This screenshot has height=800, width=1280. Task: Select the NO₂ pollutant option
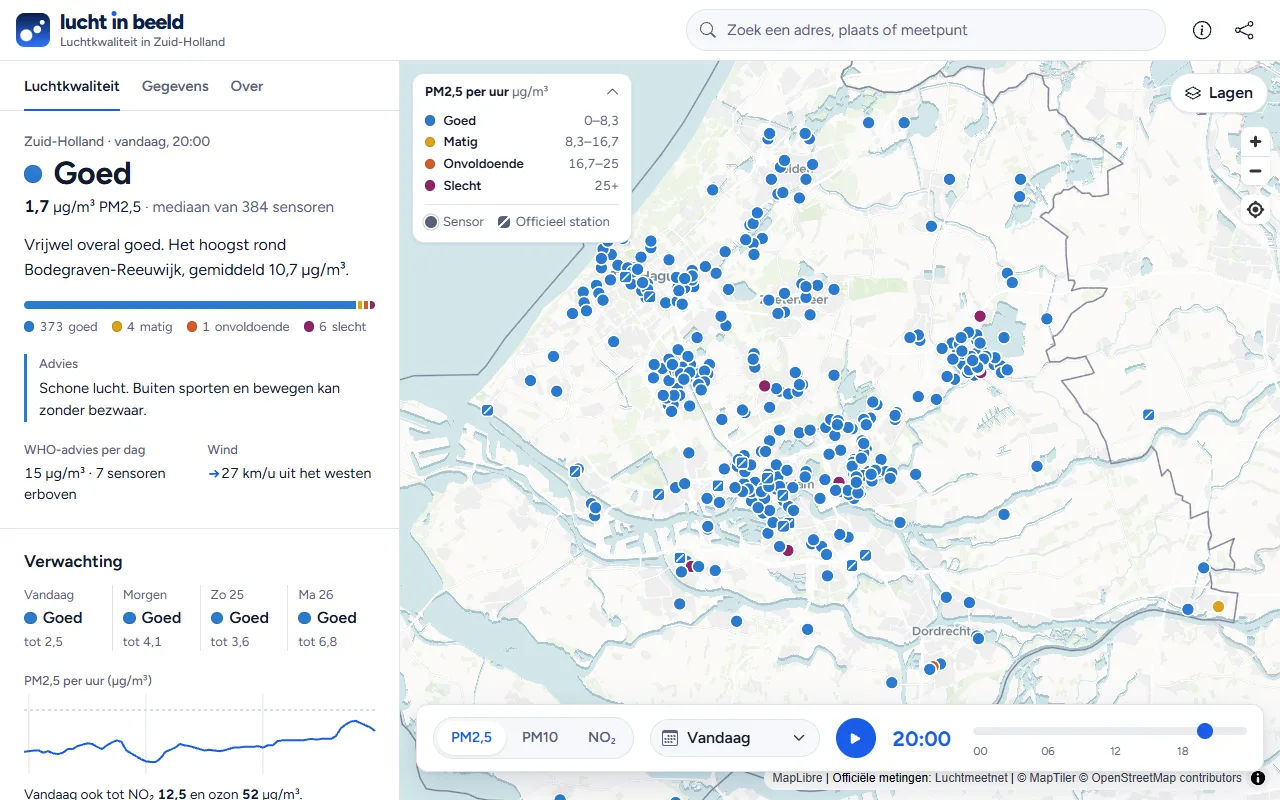pos(602,737)
